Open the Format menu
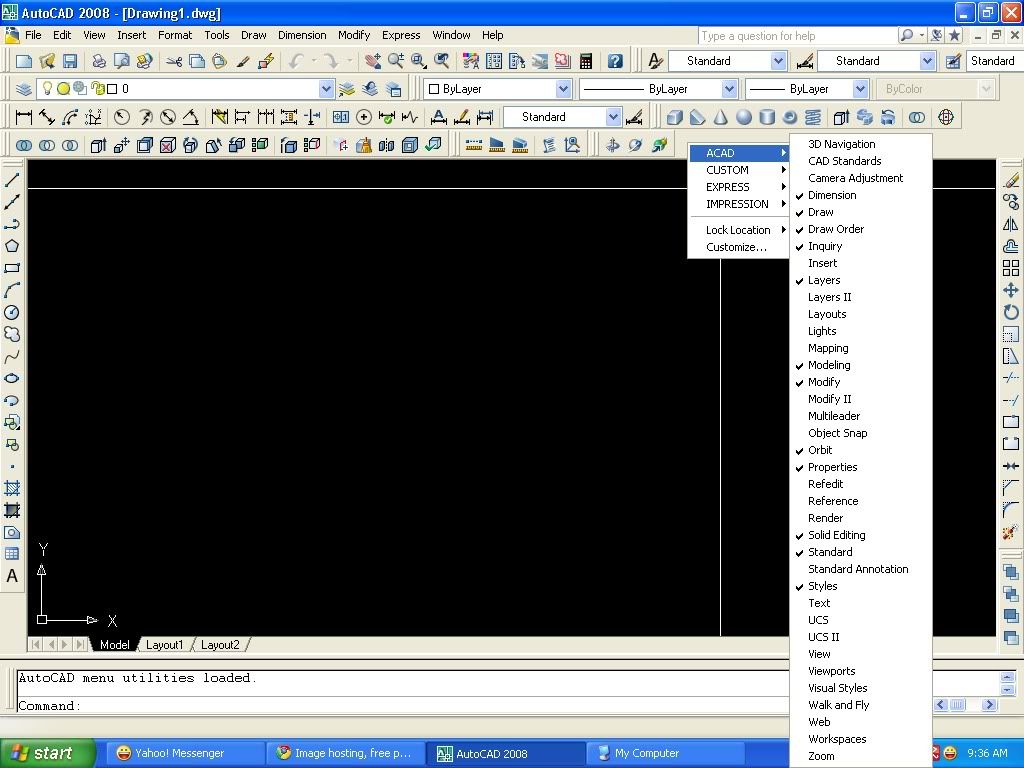 [x=175, y=35]
